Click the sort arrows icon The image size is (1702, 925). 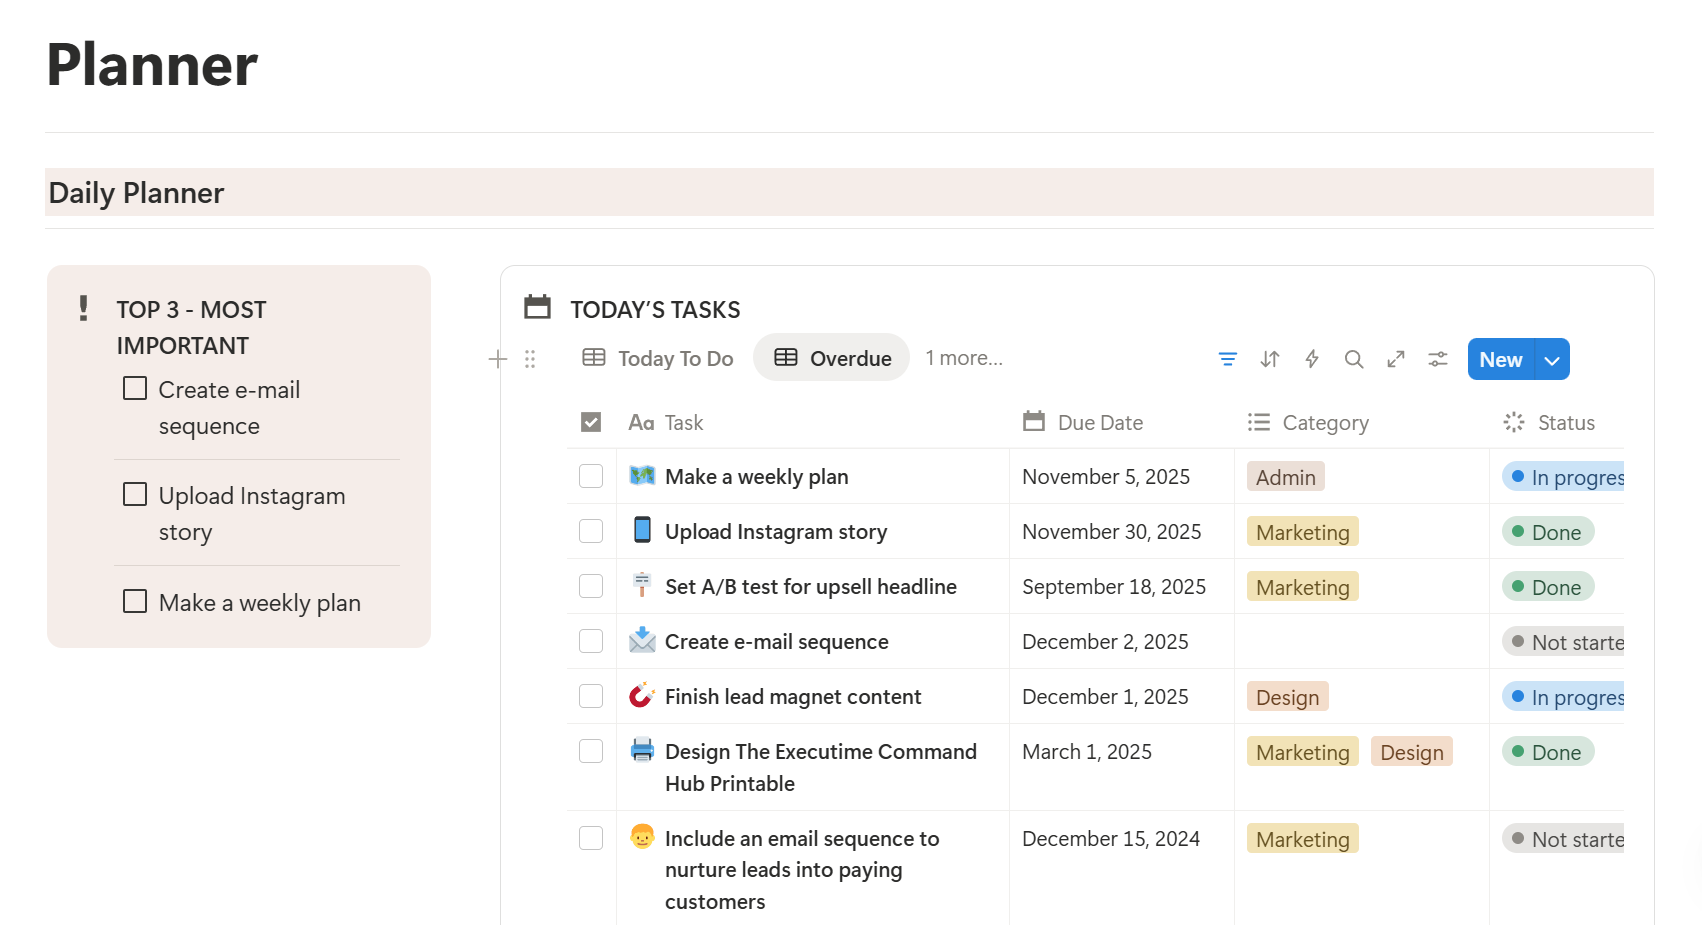pyautogui.click(x=1269, y=359)
